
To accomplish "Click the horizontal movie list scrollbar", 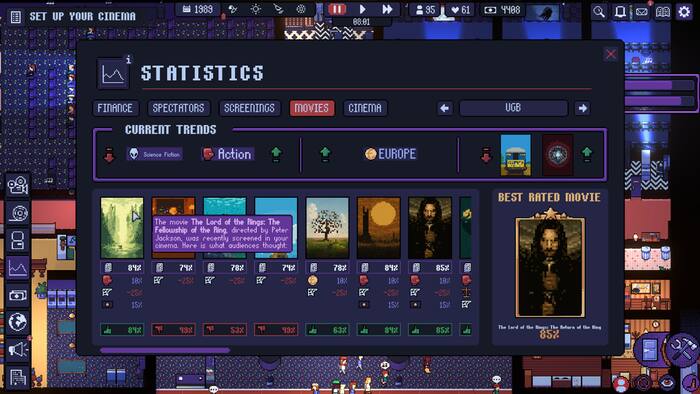I will coord(165,350).
